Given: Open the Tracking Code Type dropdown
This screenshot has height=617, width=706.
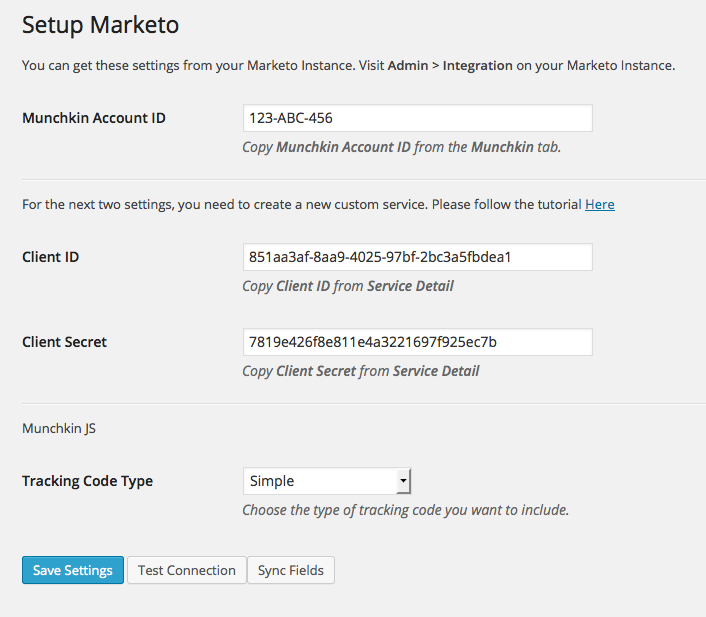Looking at the screenshot, I should click(327, 481).
